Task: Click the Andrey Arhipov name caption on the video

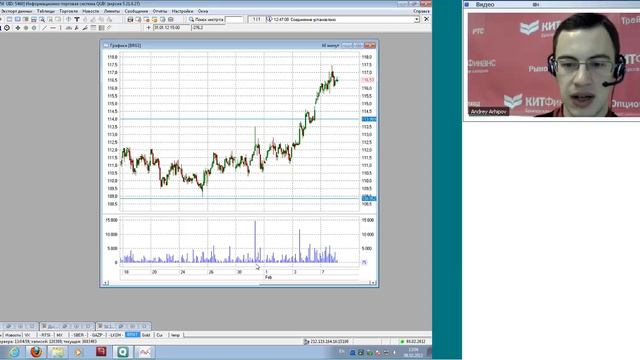Action: point(489,112)
